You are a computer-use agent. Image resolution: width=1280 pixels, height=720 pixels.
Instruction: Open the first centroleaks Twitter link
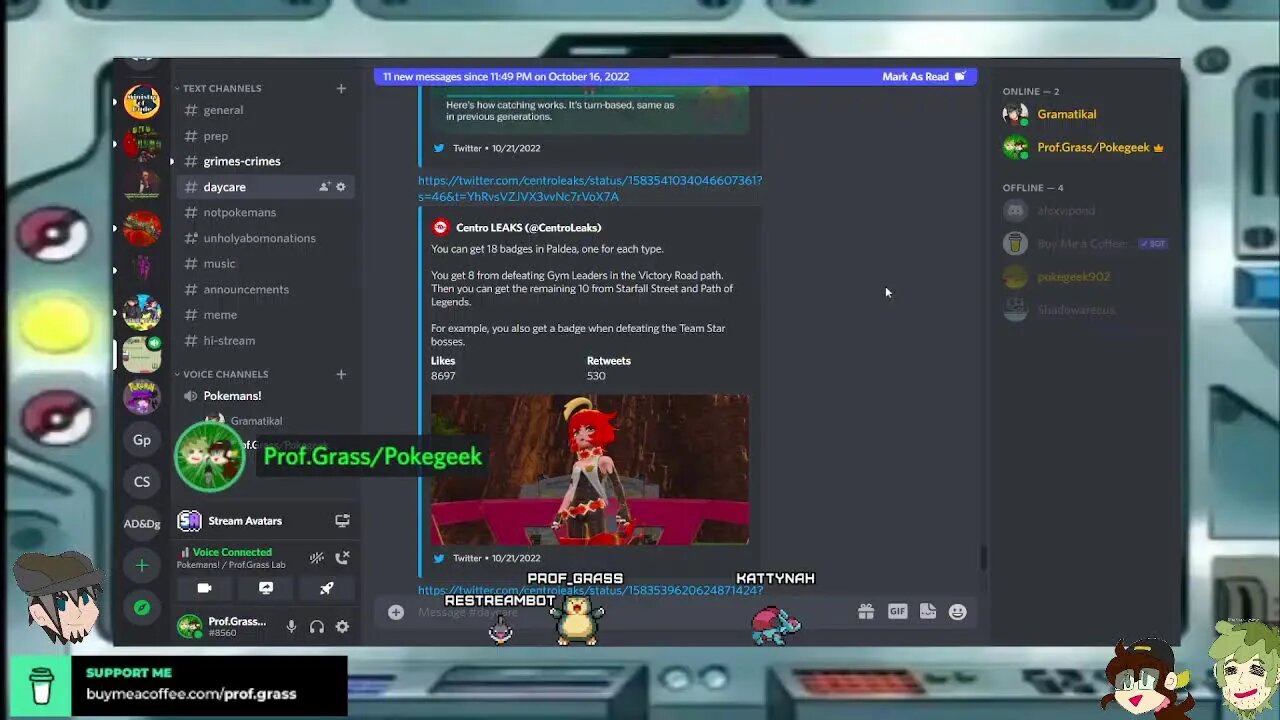[x=590, y=188]
